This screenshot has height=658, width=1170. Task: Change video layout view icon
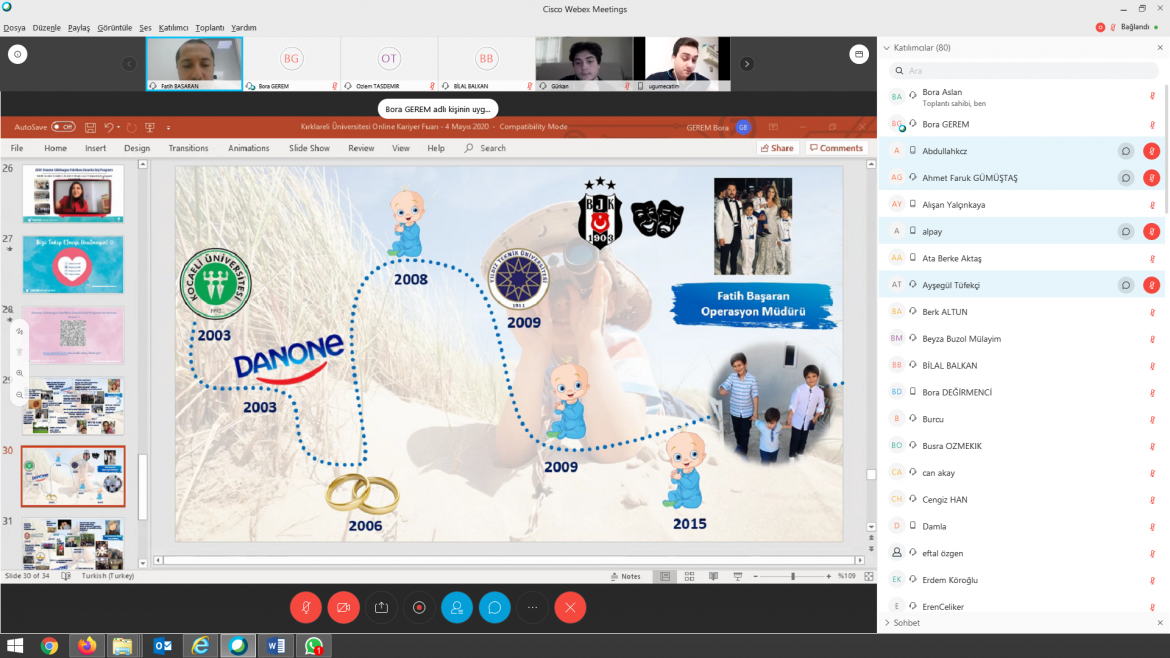pyautogui.click(x=859, y=54)
